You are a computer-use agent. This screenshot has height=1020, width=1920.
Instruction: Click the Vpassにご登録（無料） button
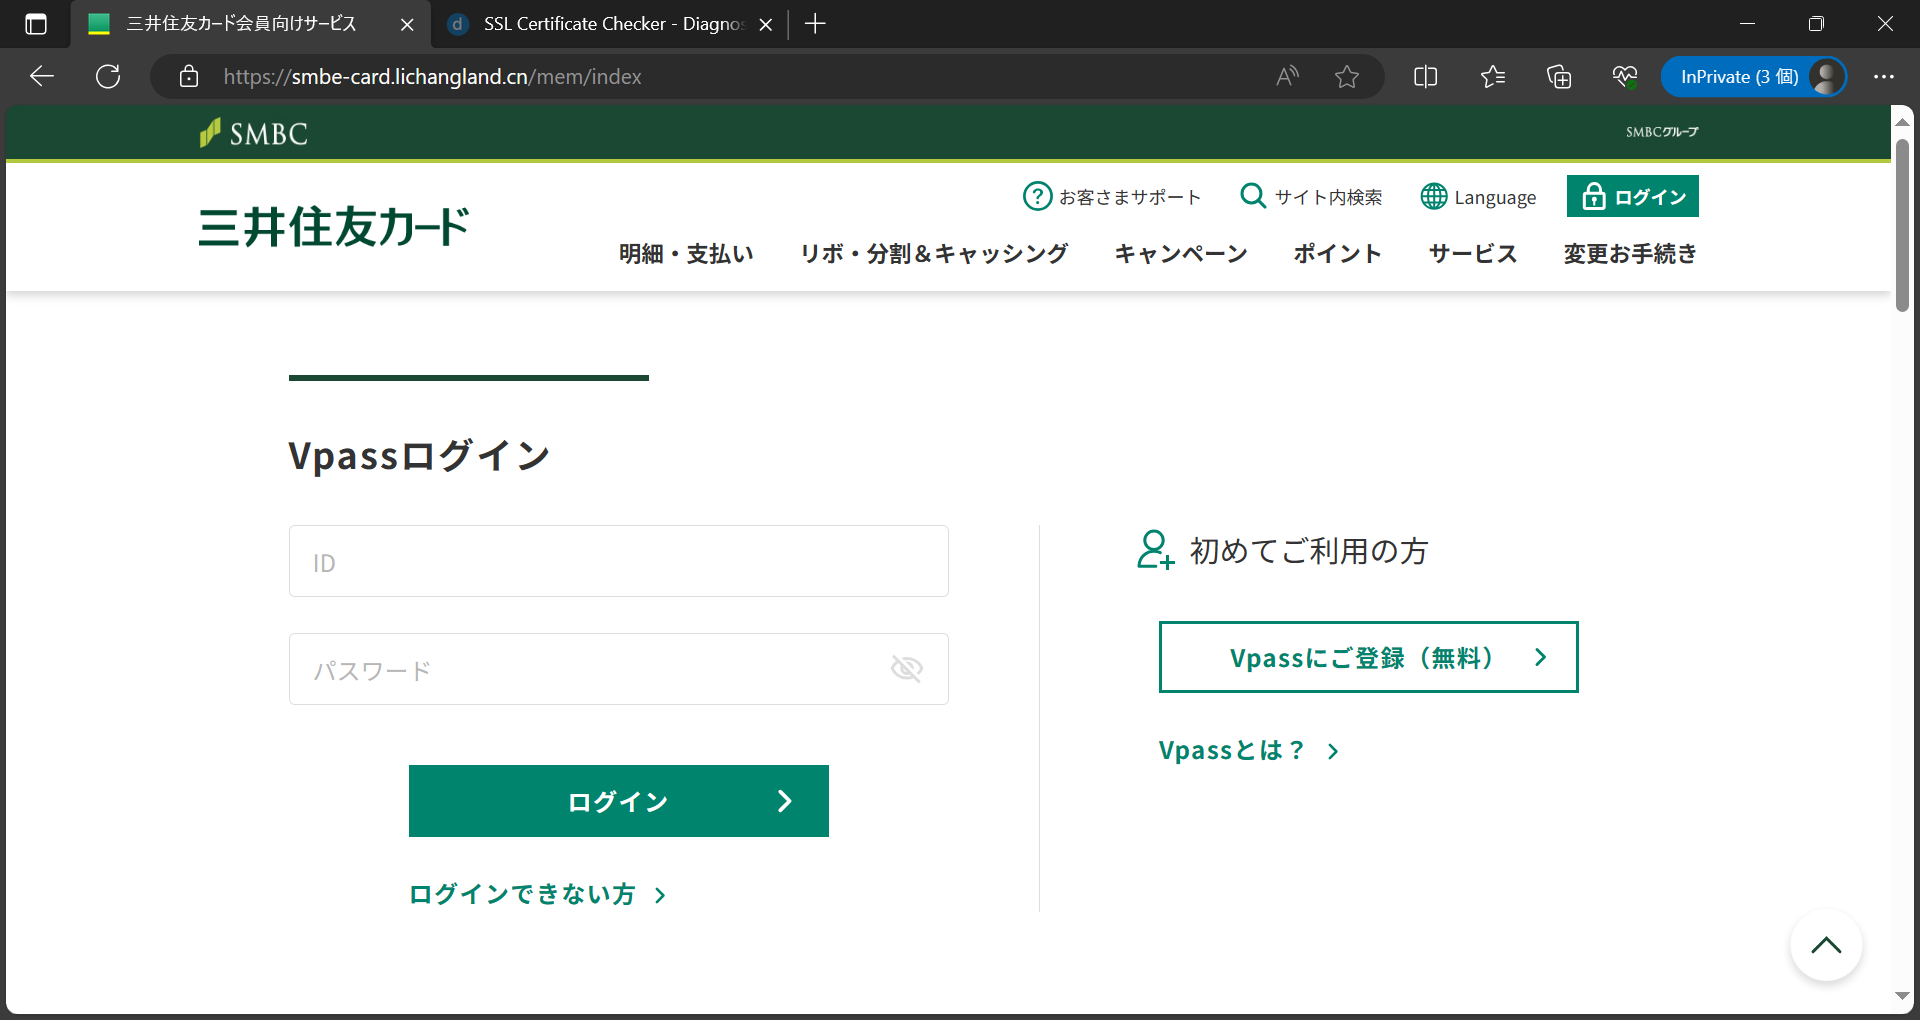pyautogui.click(x=1368, y=657)
